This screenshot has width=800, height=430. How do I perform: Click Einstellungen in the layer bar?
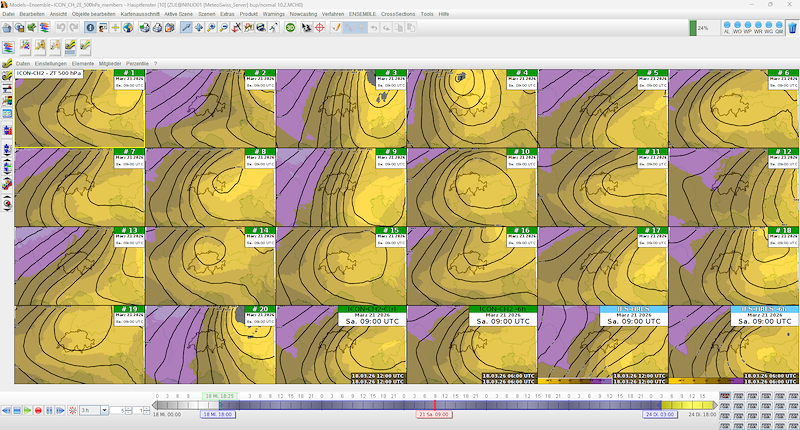pyautogui.click(x=50, y=63)
